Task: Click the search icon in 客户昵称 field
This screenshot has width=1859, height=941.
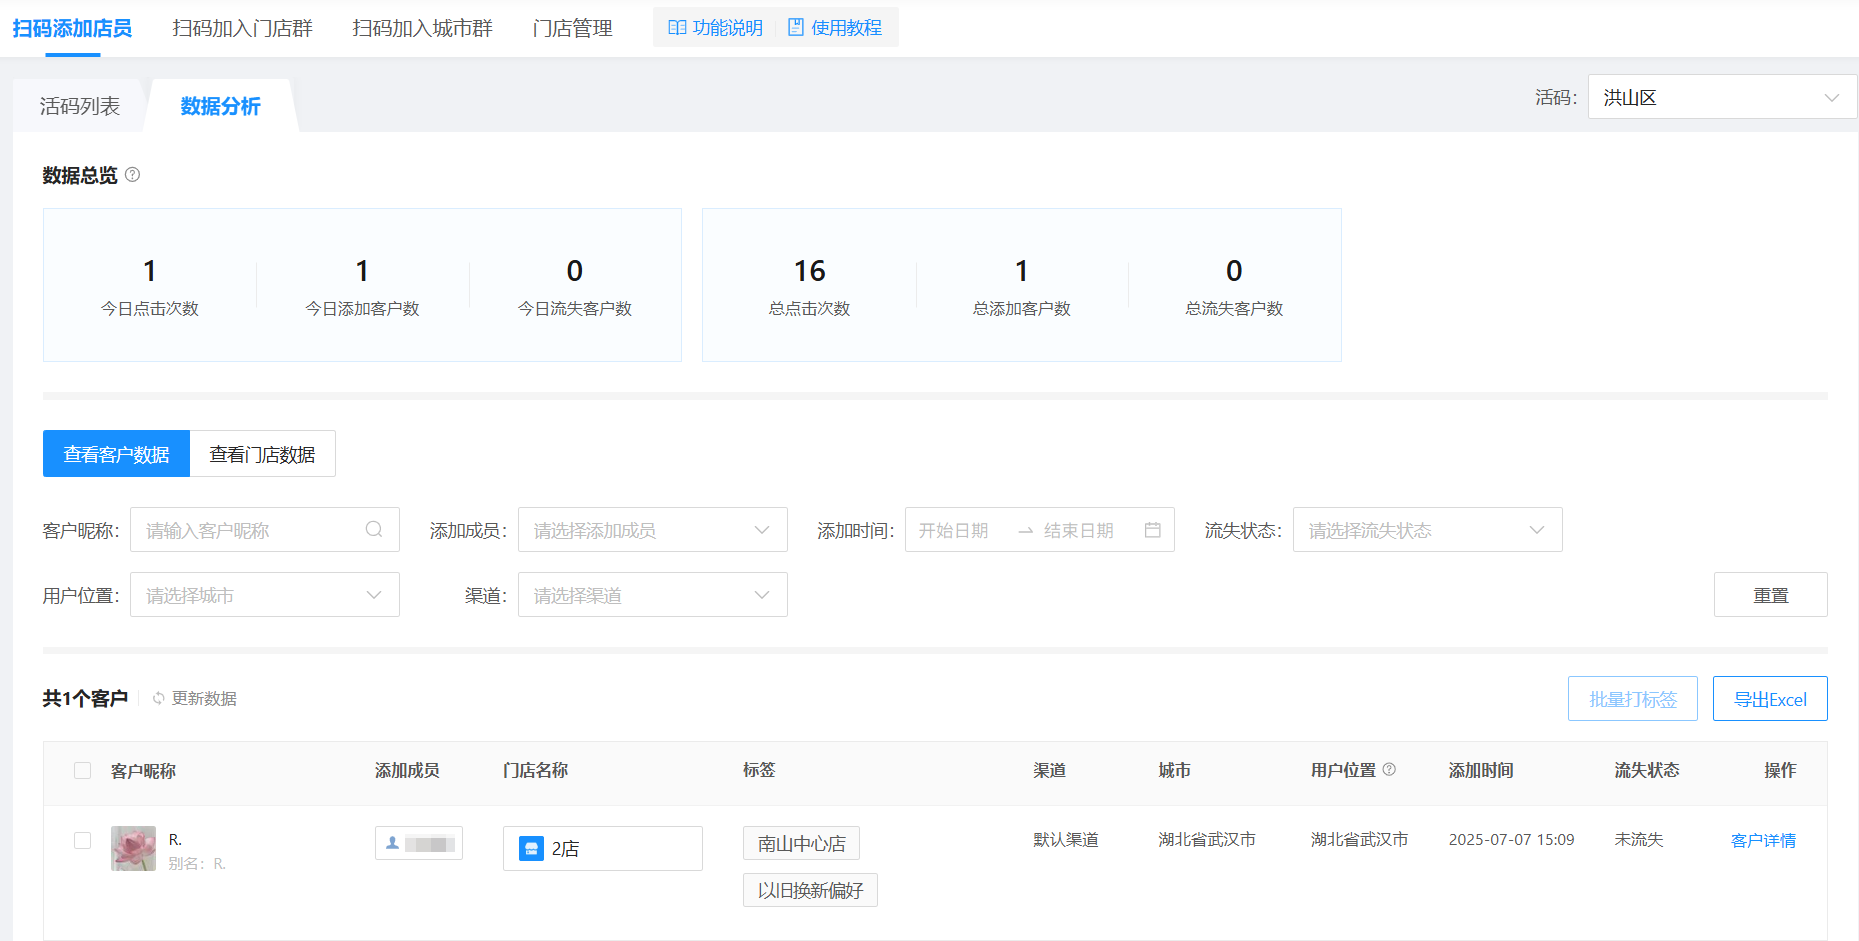Action: point(374,530)
